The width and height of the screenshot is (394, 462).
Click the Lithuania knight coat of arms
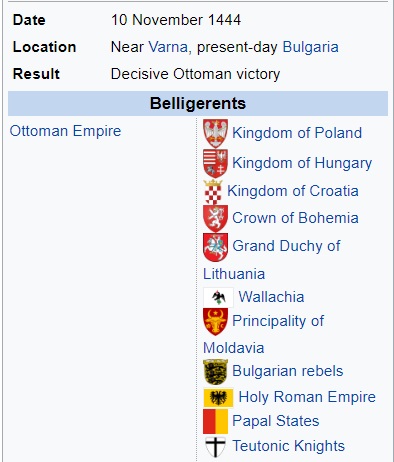216,247
